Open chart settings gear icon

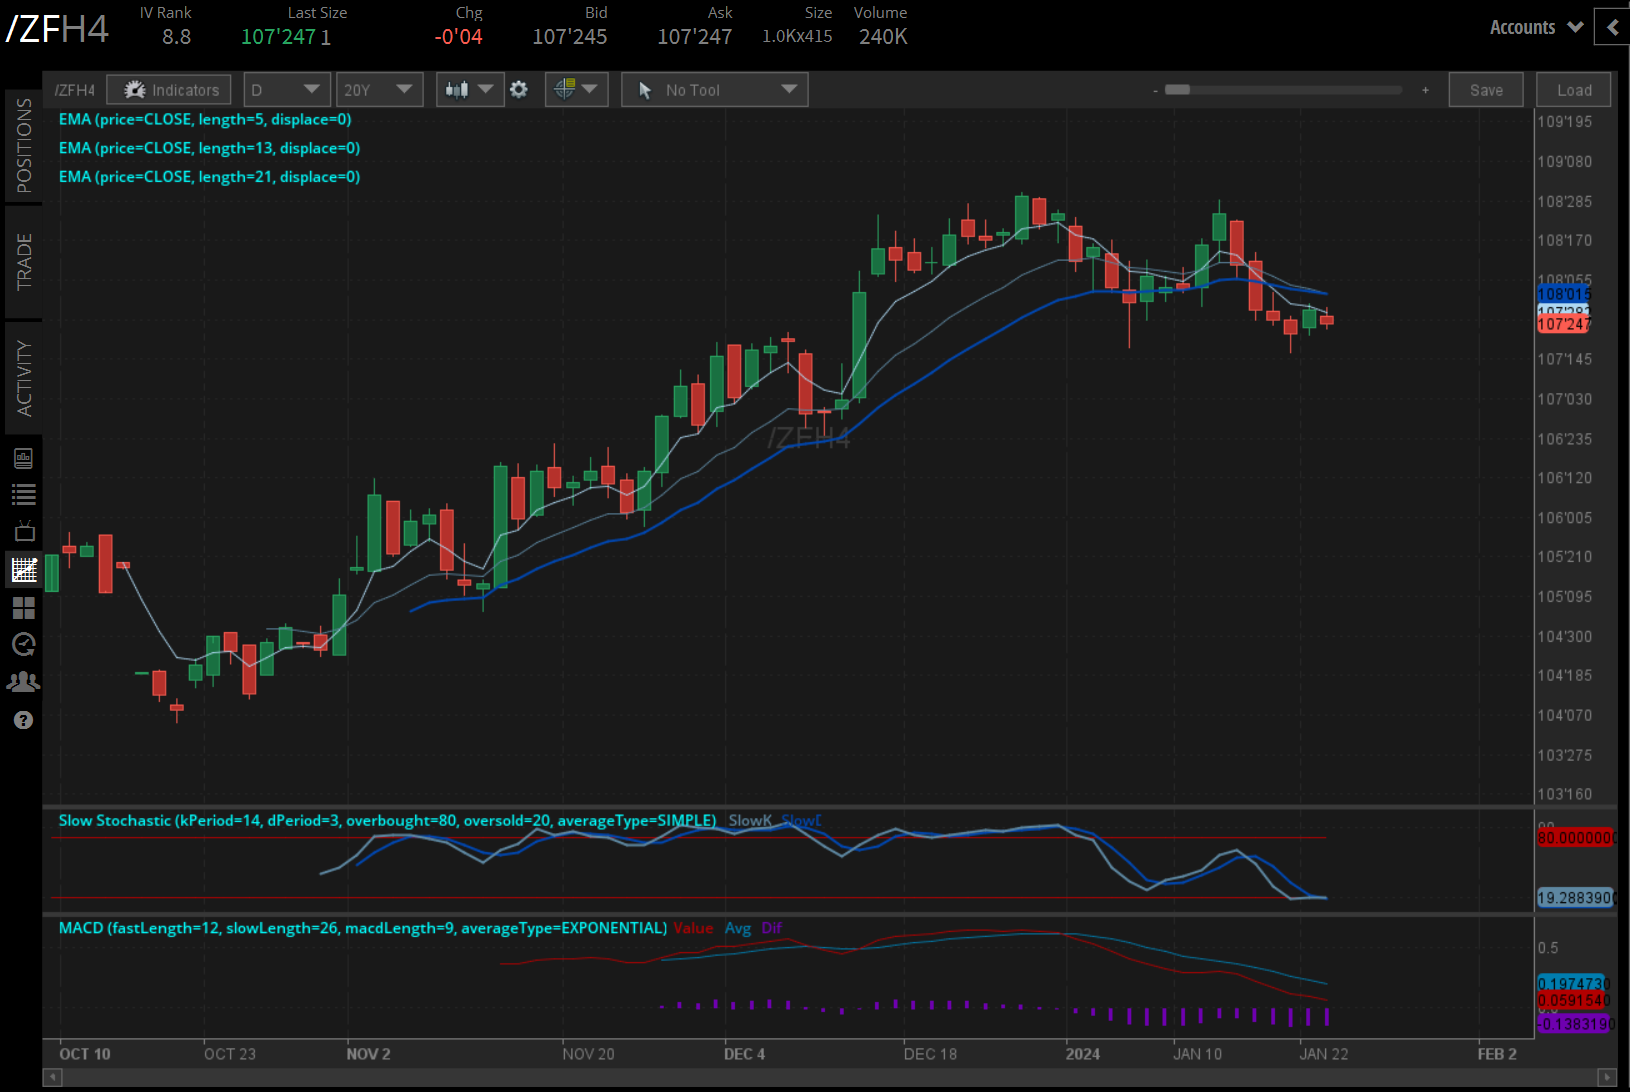pos(519,90)
